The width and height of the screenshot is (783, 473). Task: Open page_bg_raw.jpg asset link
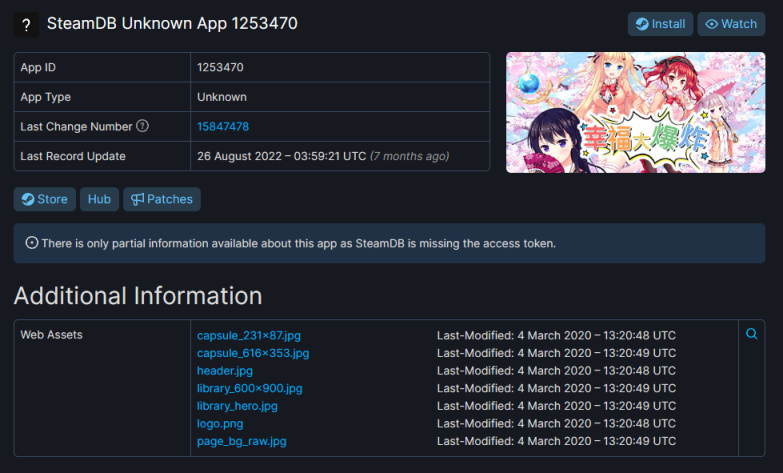pos(242,441)
